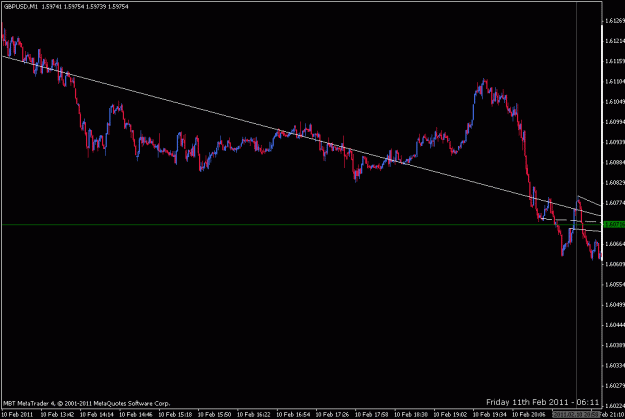Click the 1.61049 price axis label
The image size is (625, 419).
615,102
